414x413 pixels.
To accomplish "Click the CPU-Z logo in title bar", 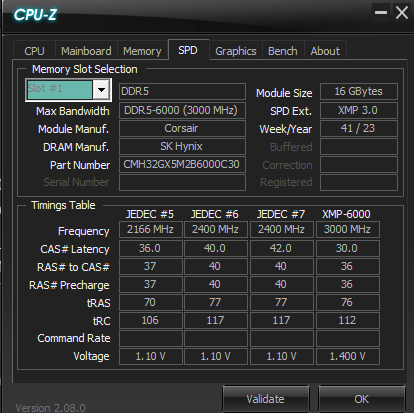I will (x=35, y=15).
